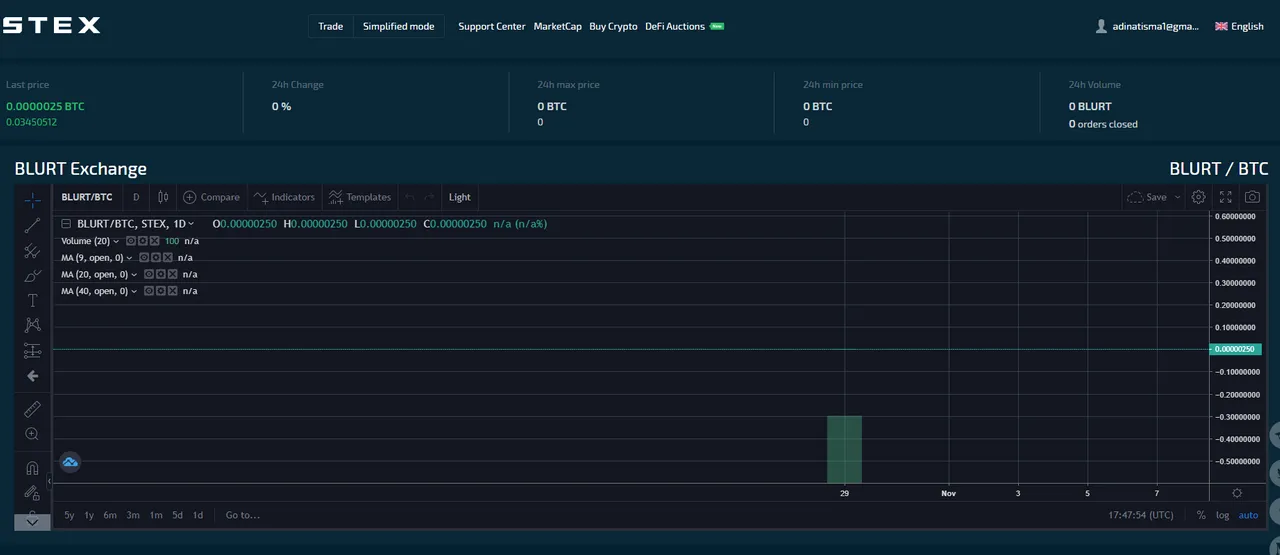Open indicator Templates

pos(359,197)
